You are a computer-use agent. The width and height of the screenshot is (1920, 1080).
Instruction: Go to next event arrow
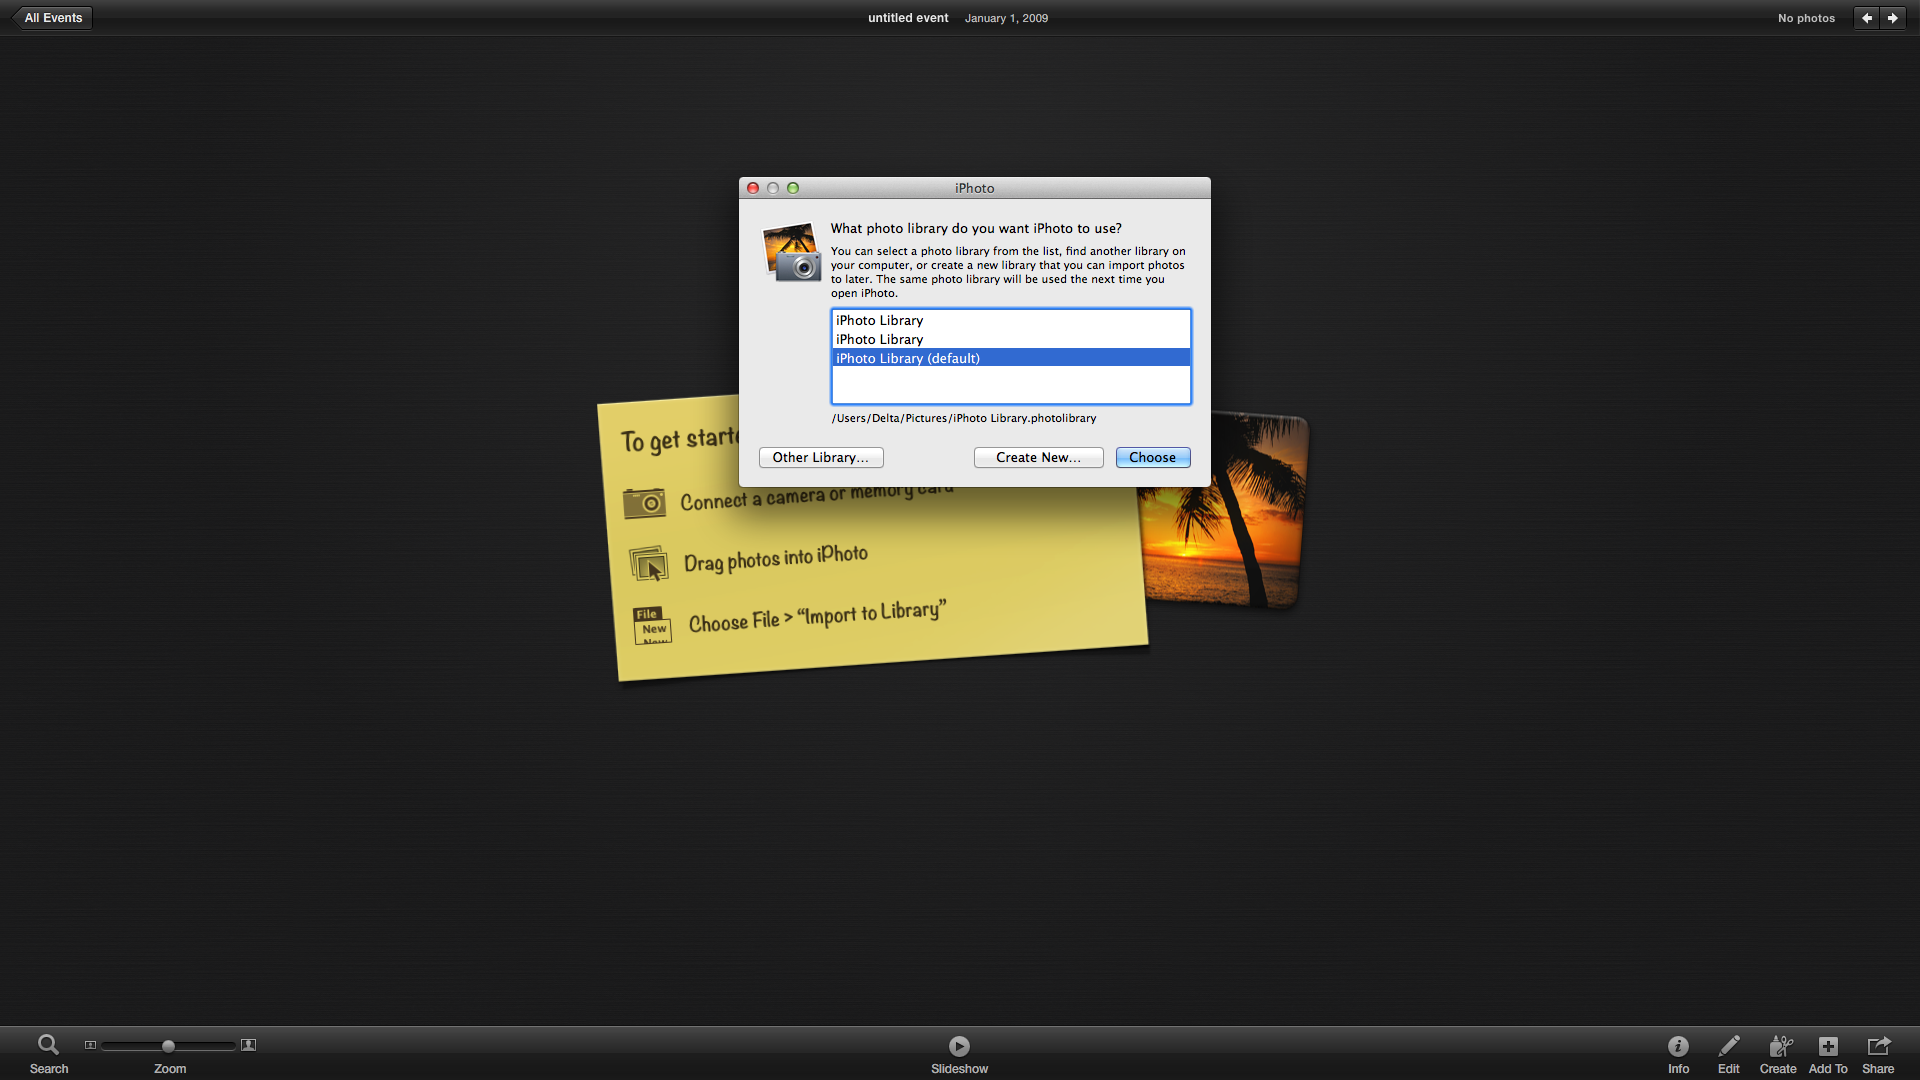tap(1892, 18)
